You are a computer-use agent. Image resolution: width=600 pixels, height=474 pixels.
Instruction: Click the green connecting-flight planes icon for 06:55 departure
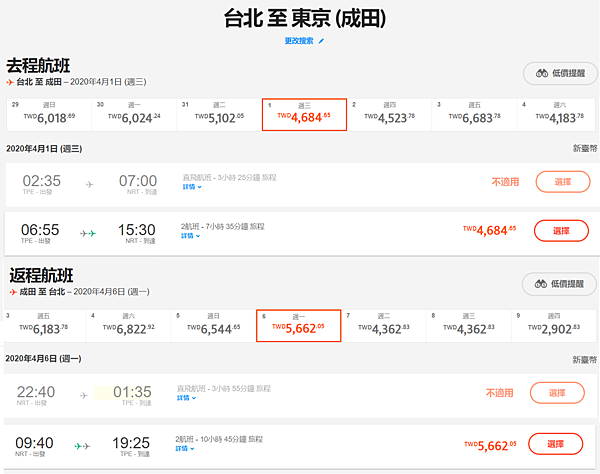89,233
